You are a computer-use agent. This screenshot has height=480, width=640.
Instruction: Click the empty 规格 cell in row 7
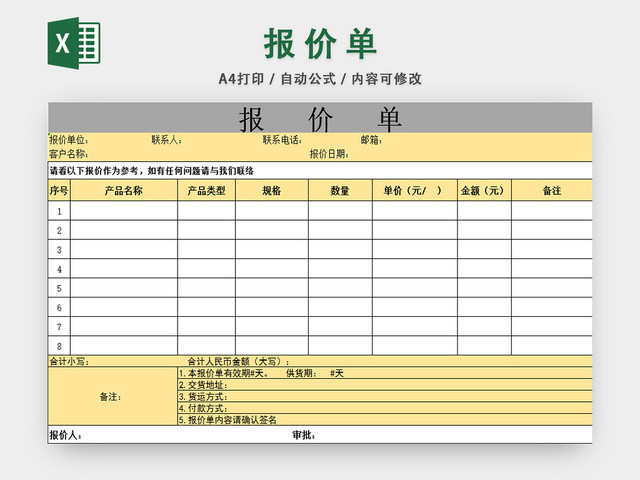click(272, 327)
